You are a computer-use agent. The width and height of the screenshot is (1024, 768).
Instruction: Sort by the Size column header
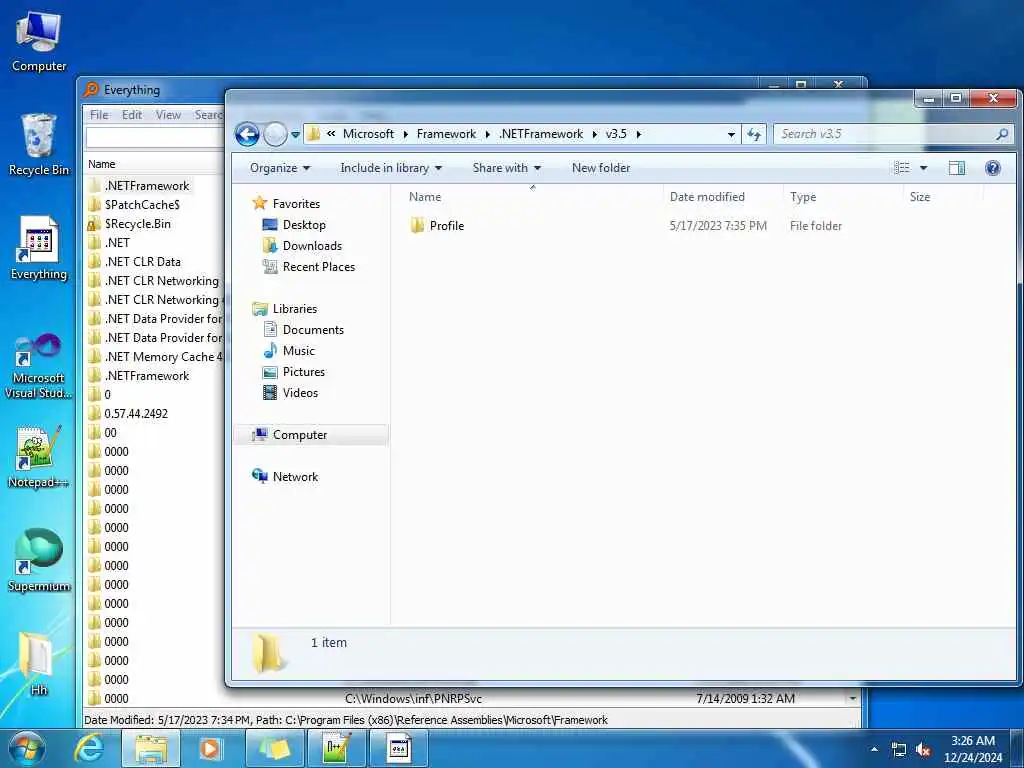tap(920, 197)
